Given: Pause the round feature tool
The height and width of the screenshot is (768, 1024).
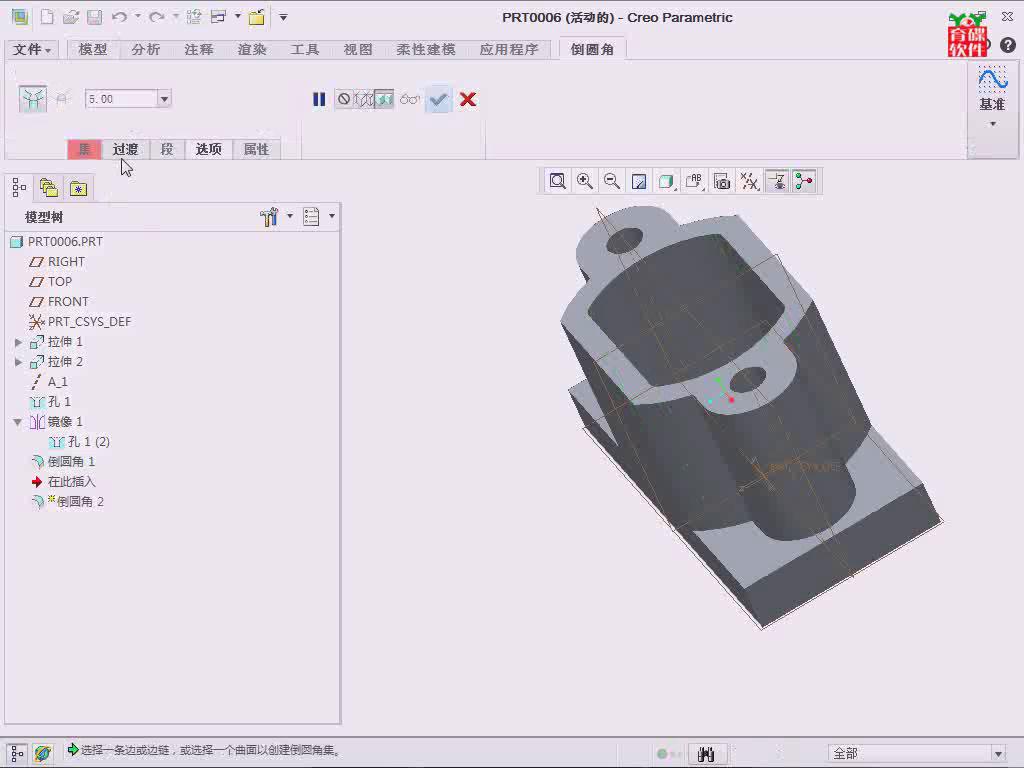Looking at the screenshot, I should point(319,99).
